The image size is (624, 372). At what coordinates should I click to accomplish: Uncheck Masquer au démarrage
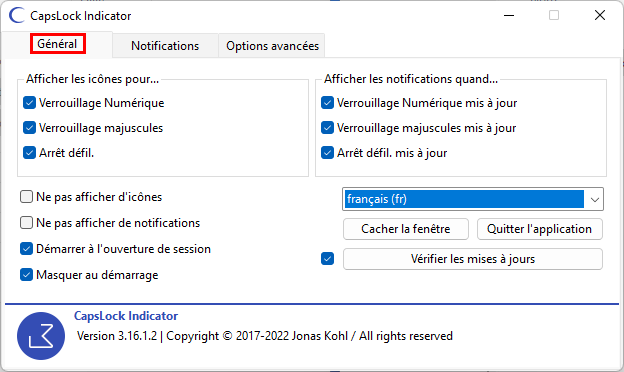[x=26, y=275]
